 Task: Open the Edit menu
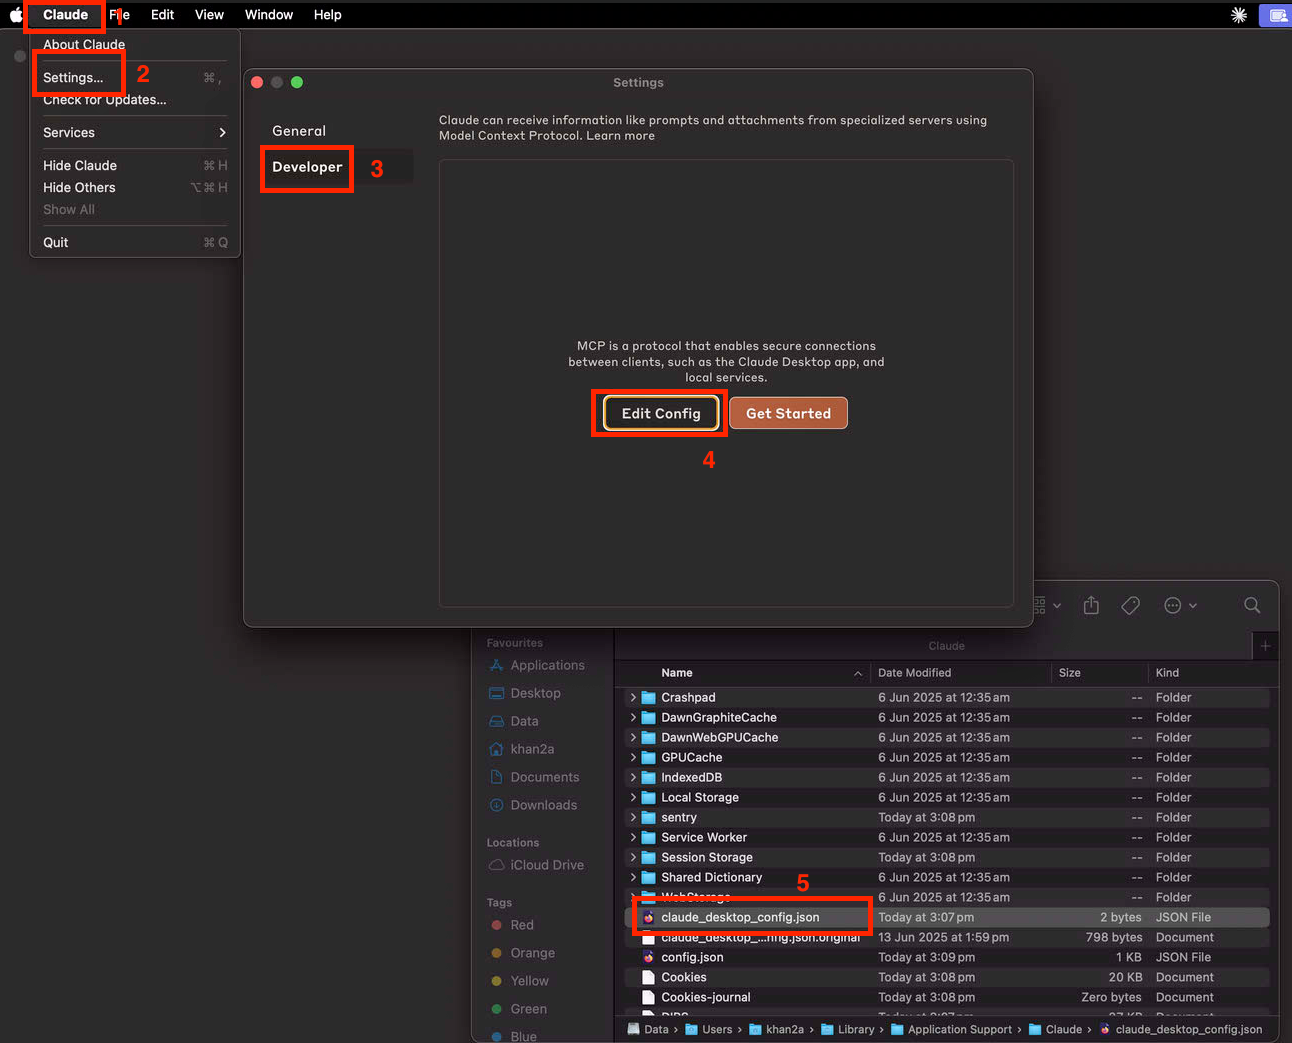point(162,15)
